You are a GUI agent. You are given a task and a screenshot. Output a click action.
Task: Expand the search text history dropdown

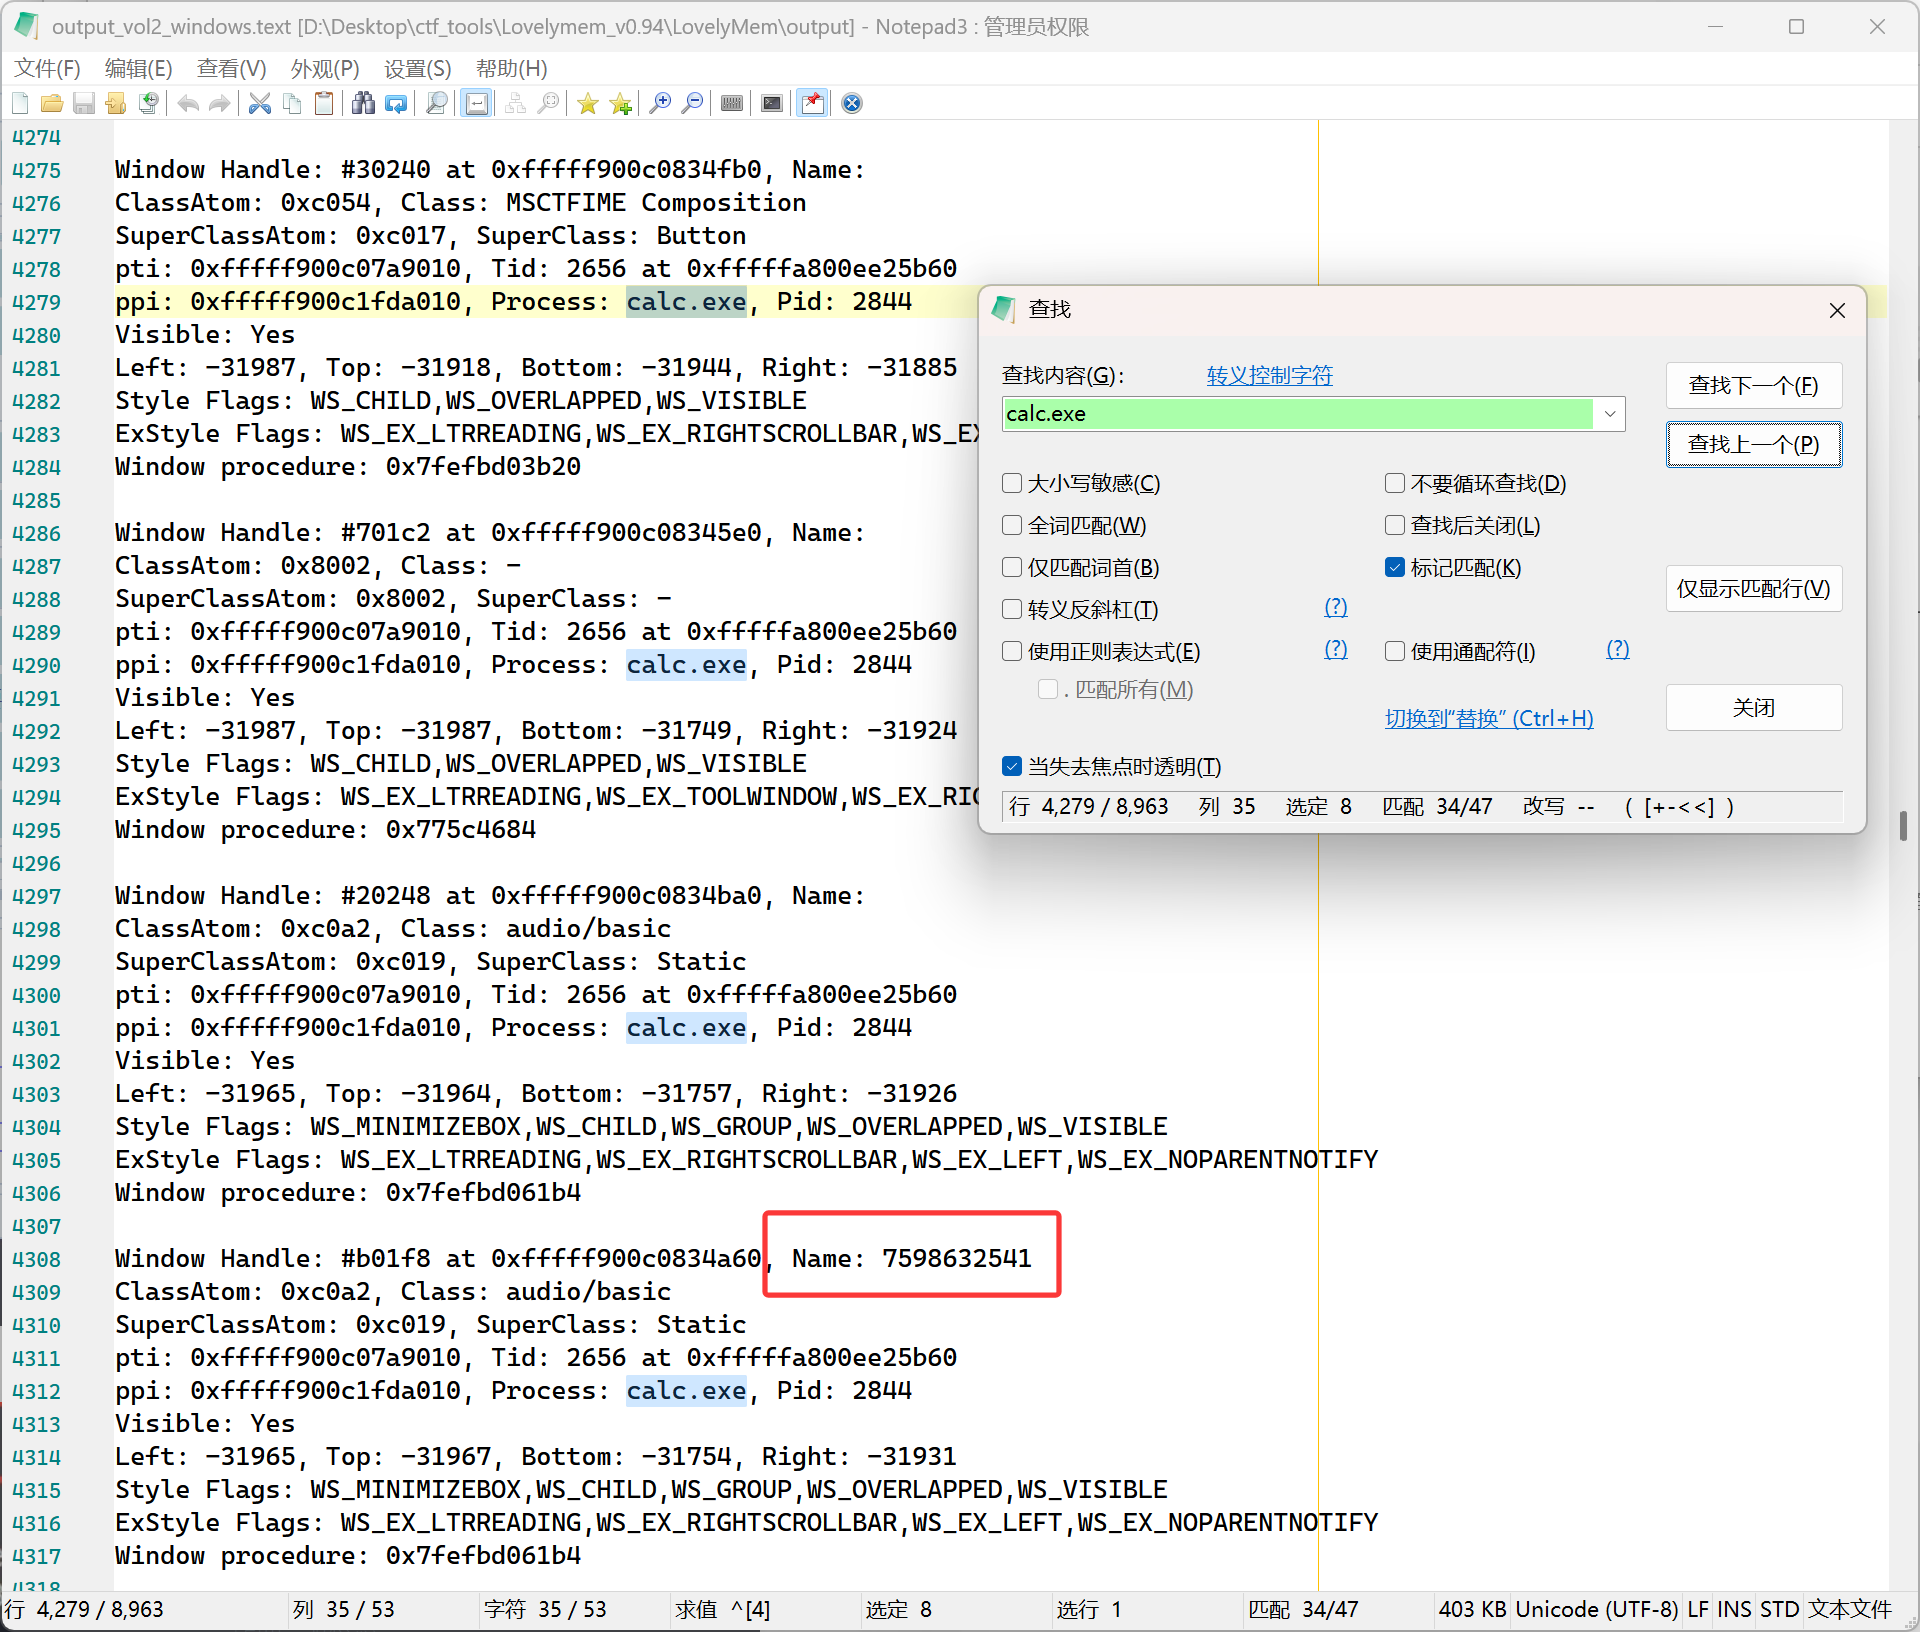click(x=1610, y=414)
